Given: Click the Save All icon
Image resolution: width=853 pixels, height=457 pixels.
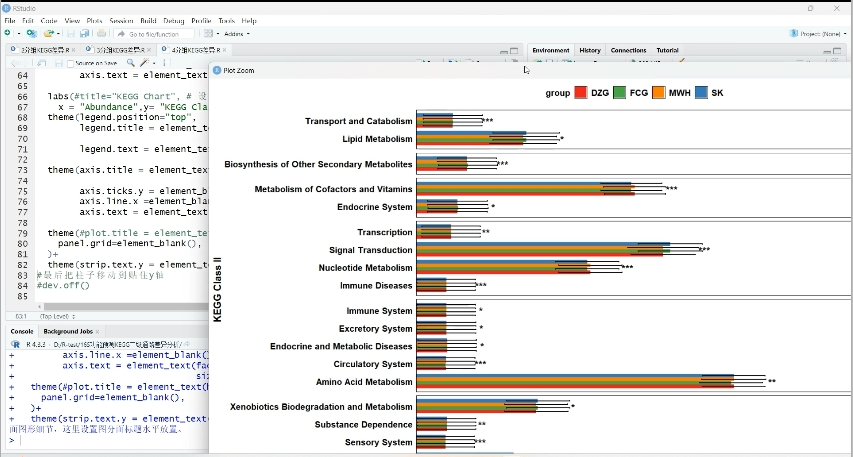Looking at the screenshot, I should 84,34.
